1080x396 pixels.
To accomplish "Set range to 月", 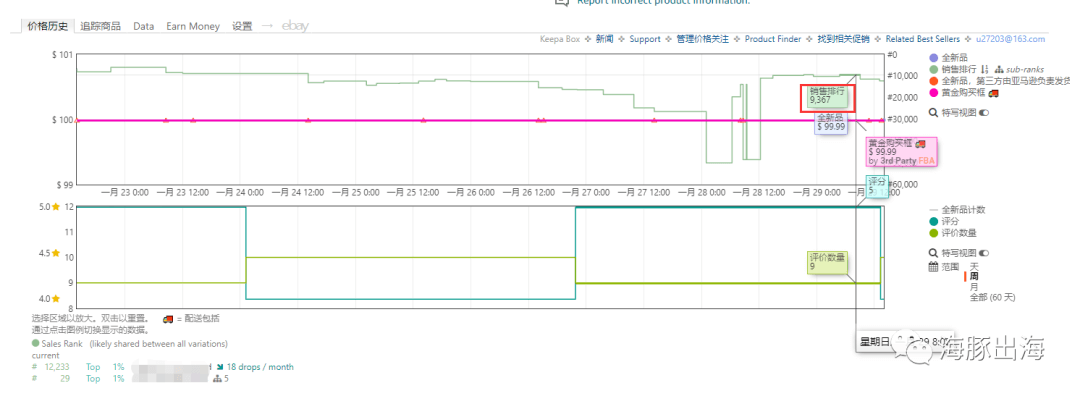I will 974,286.
